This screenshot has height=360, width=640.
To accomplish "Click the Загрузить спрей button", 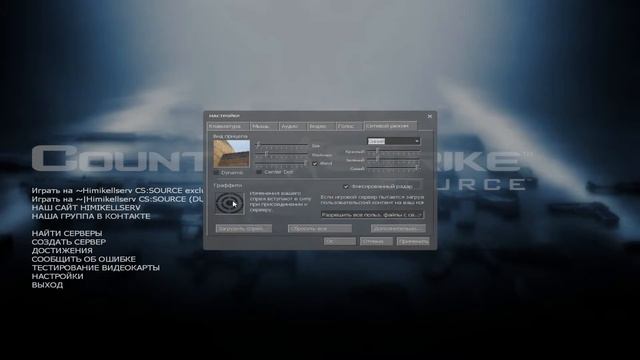I will tap(244, 229).
